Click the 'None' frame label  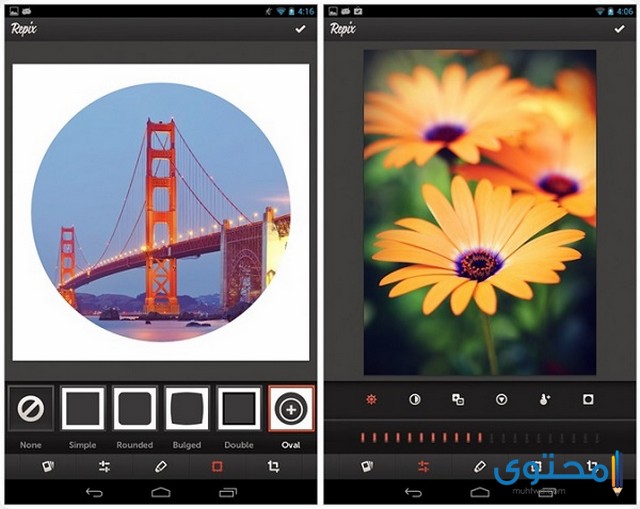click(31, 445)
